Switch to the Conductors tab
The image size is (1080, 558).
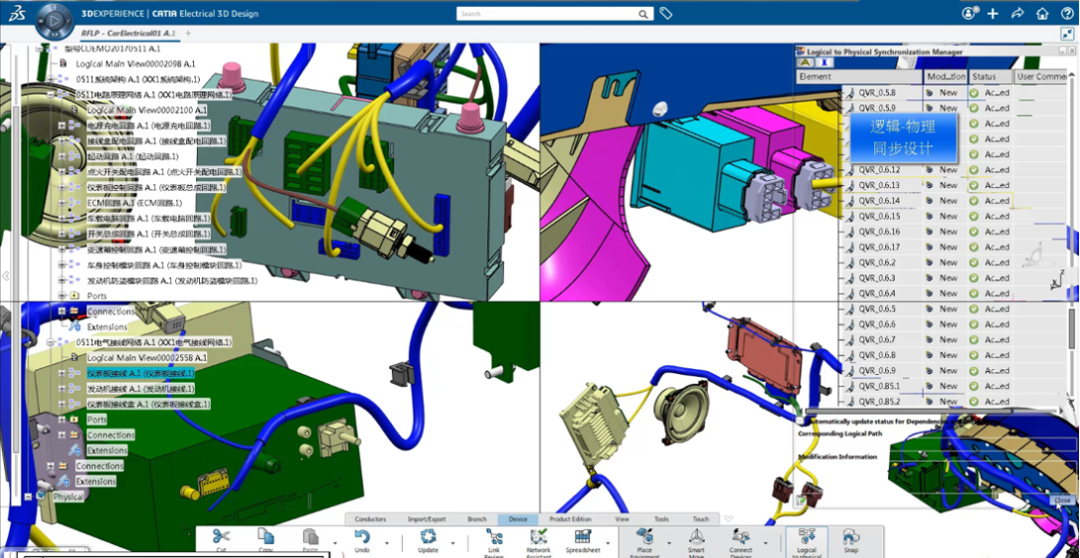point(371,519)
